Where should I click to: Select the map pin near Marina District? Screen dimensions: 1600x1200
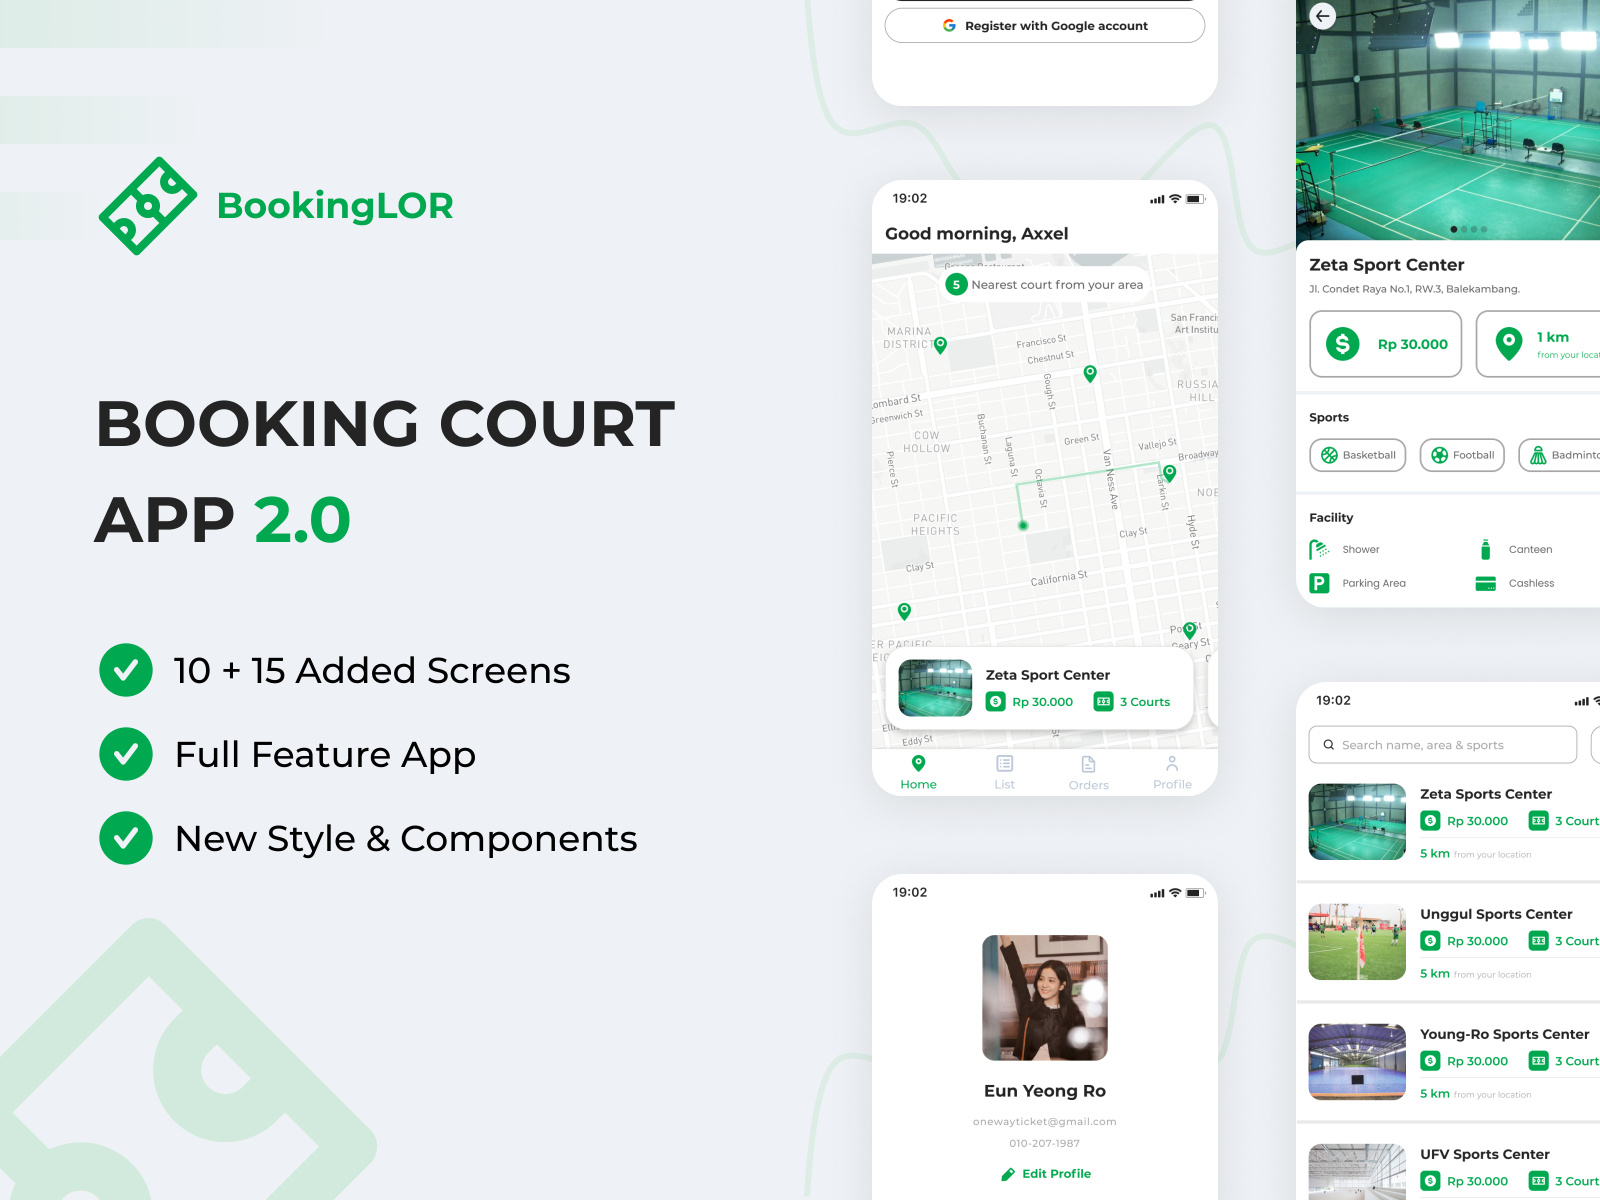click(x=940, y=345)
